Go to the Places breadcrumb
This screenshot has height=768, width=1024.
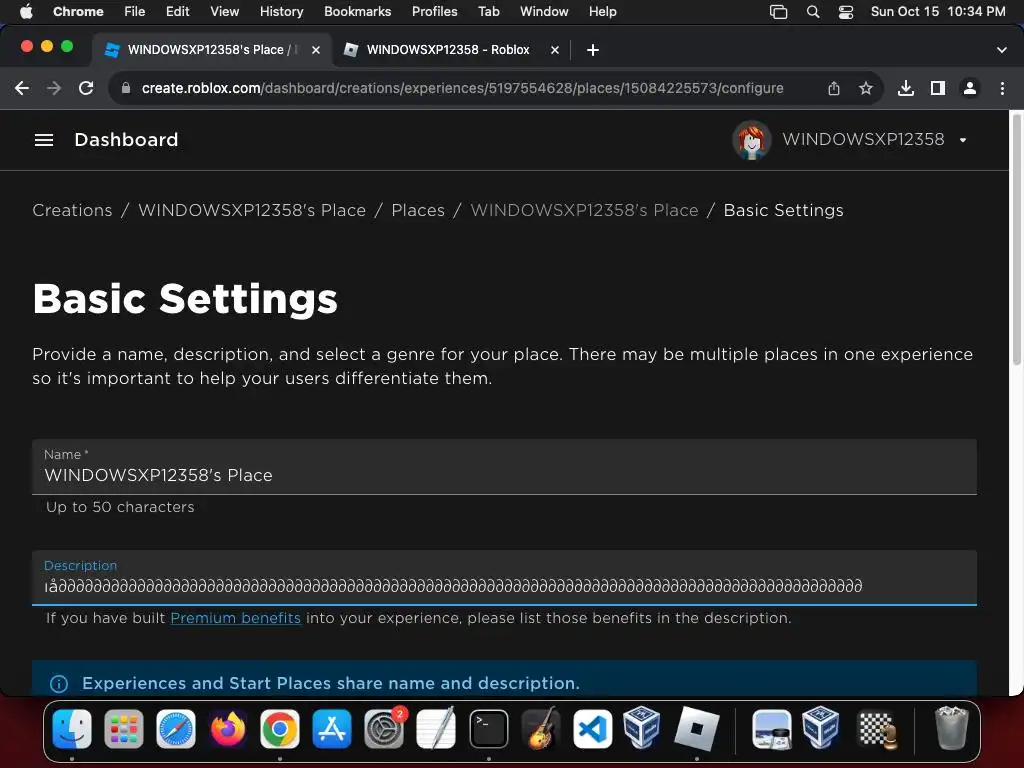click(418, 210)
